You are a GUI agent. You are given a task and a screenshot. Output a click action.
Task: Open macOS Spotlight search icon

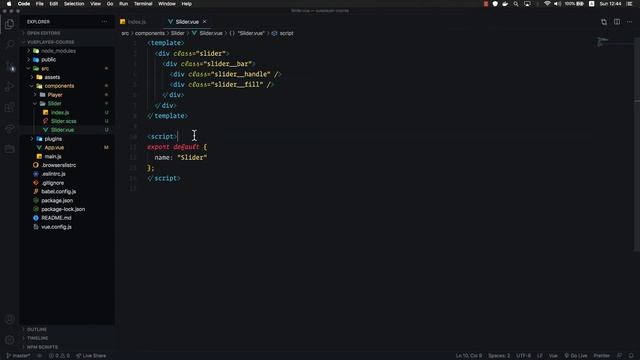(x=516, y=4)
